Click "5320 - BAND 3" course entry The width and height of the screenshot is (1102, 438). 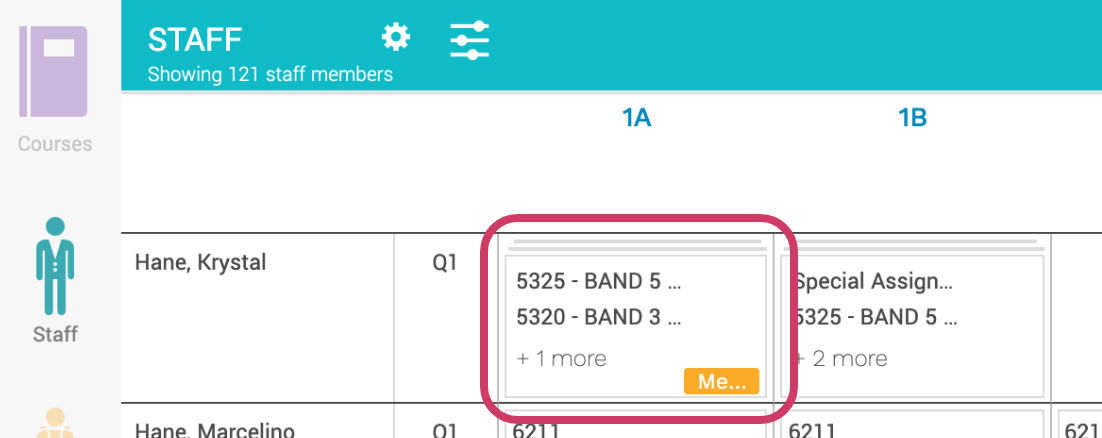(598, 318)
